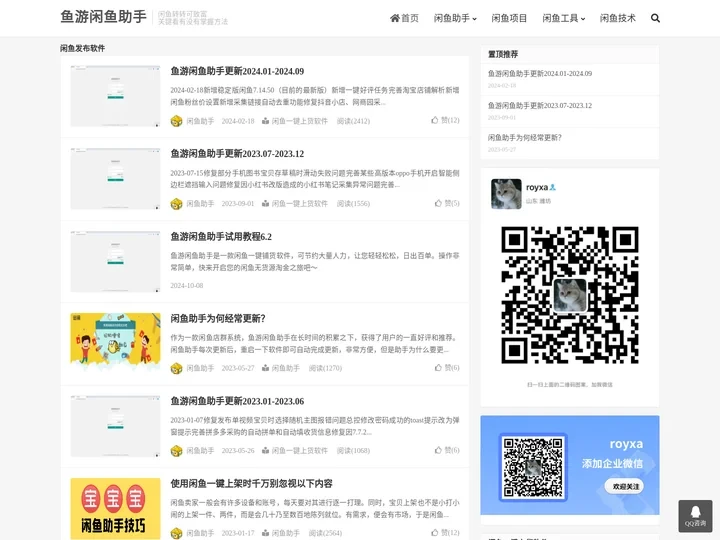This screenshot has height=540, width=720.
Task: Open article 使用闲鱼一键上架时千万别忽视以下内容
Action: (251, 484)
